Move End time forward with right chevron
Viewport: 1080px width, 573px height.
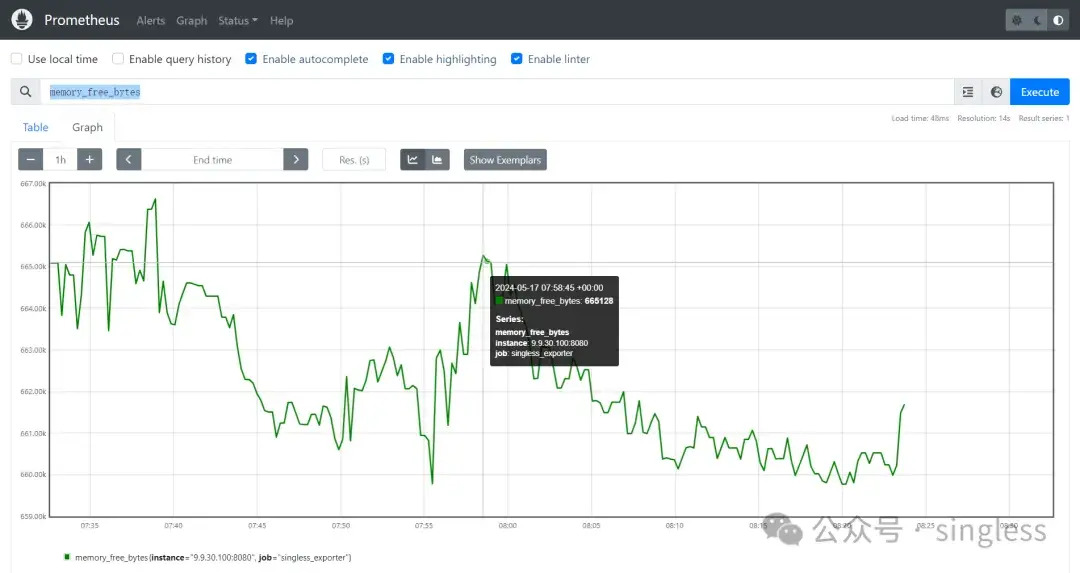[x=295, y=160]
